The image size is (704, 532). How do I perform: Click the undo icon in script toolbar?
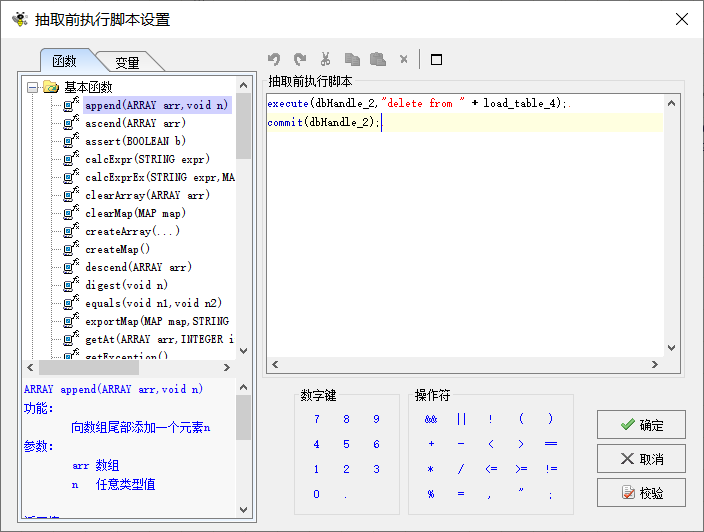pos(273,59)
